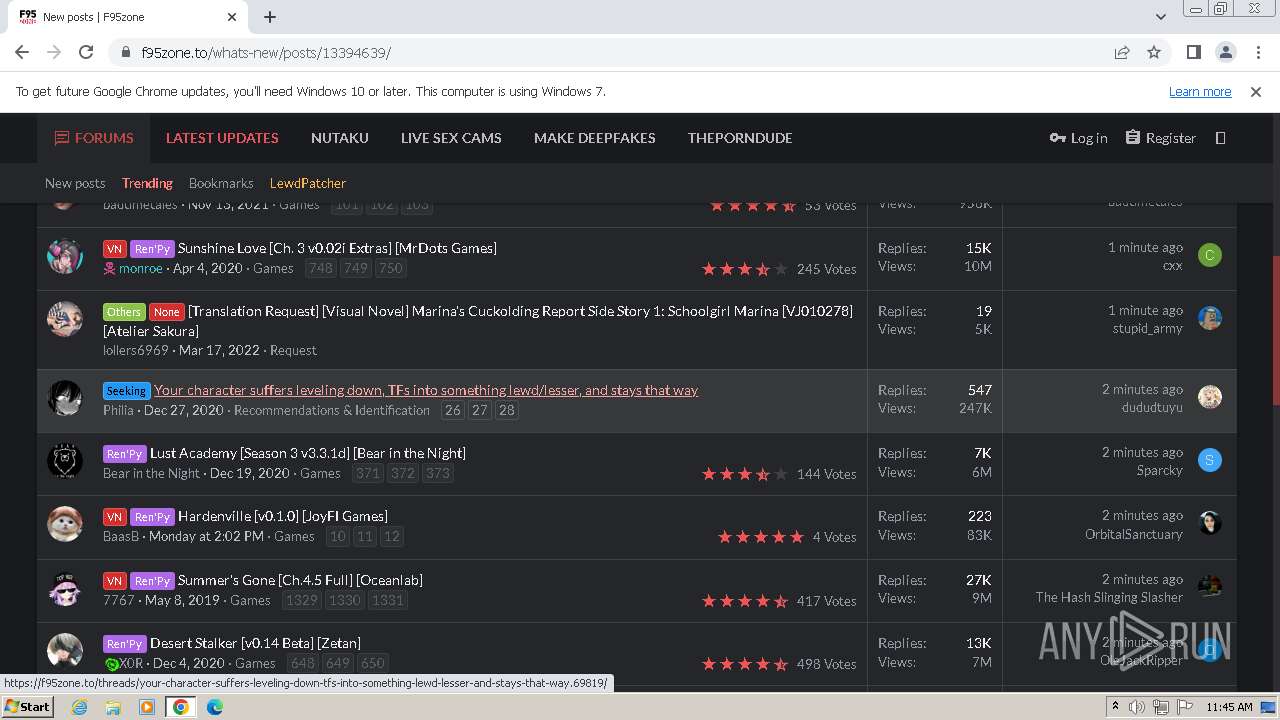This screenshot has width=1280, height=720.
Task: Click the VN tag on Hardenville row
Action: 114,517
